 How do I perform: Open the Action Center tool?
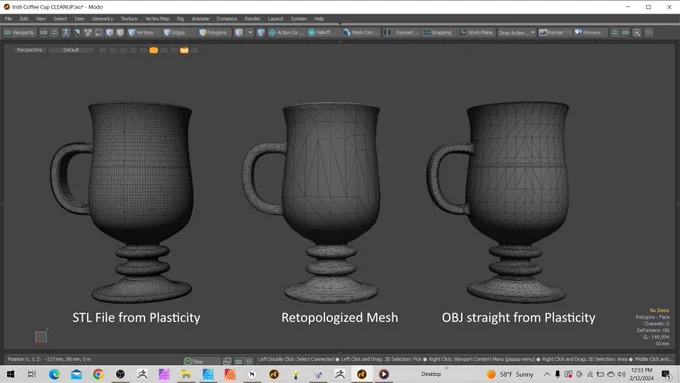pos(284,33)
